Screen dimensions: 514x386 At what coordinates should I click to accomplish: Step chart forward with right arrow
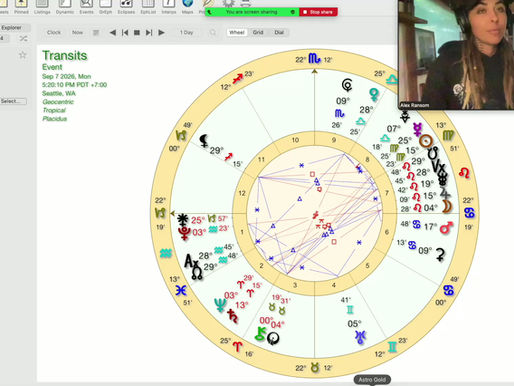[161, 33]
